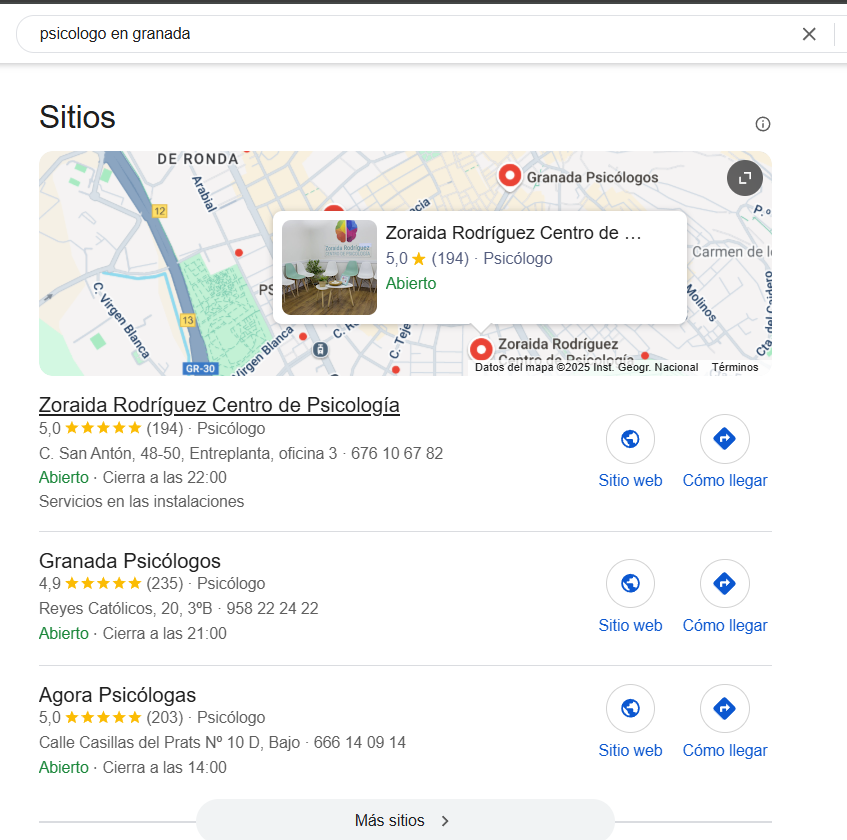Click the 'Carmen de l' label on the map
847x840 pixels.
(x=732, y=252)
